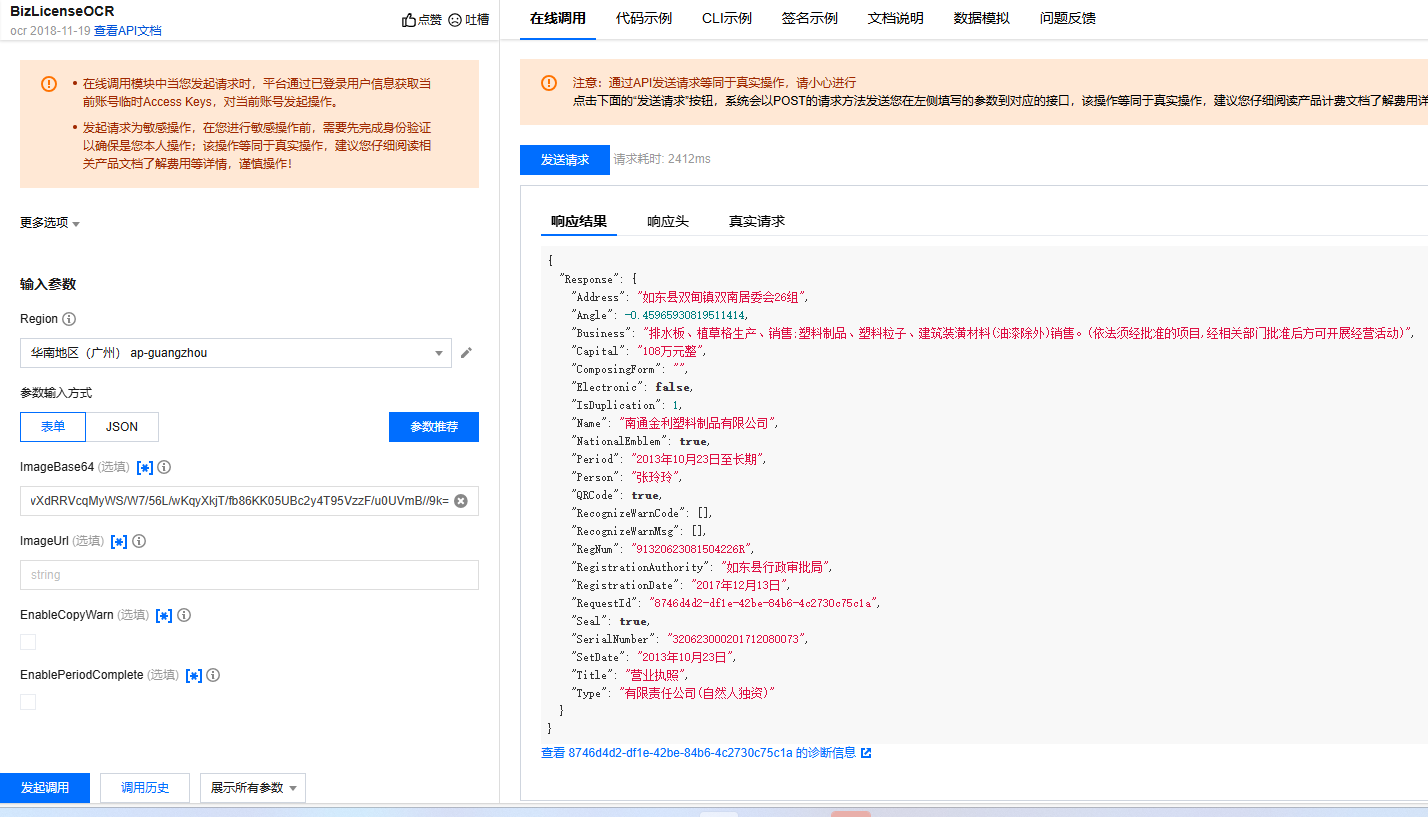
Task: Click the Period value 2013年10月23日至长期
Action: [x=698, y=459]
